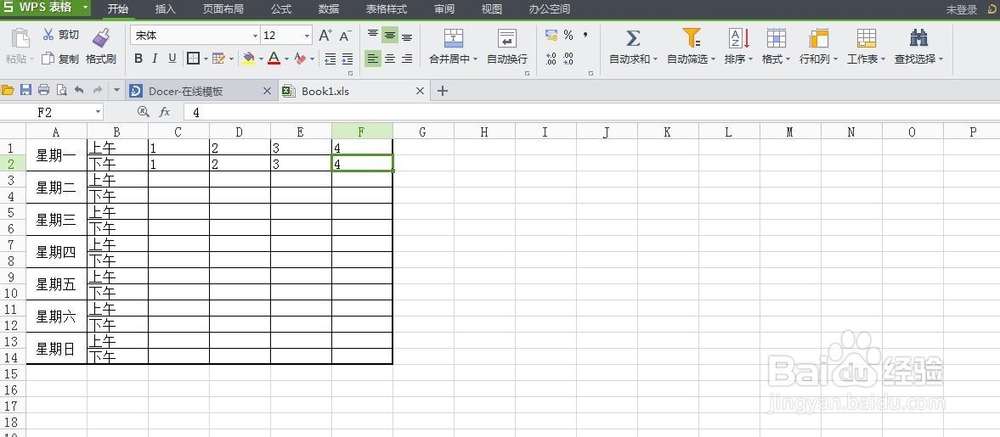
Task: Click the Print icon in quick toolbar
Action: [43, 91]
